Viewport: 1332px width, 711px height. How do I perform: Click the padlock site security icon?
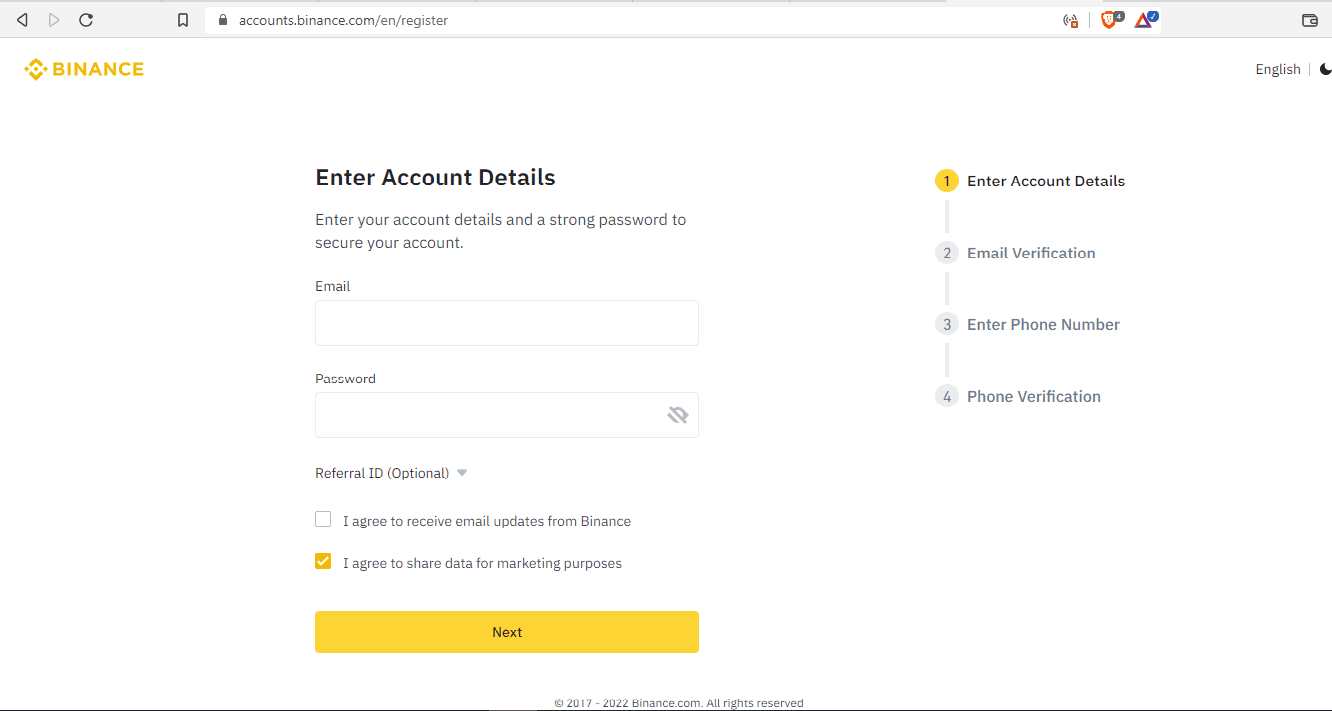tap(222, 20)
